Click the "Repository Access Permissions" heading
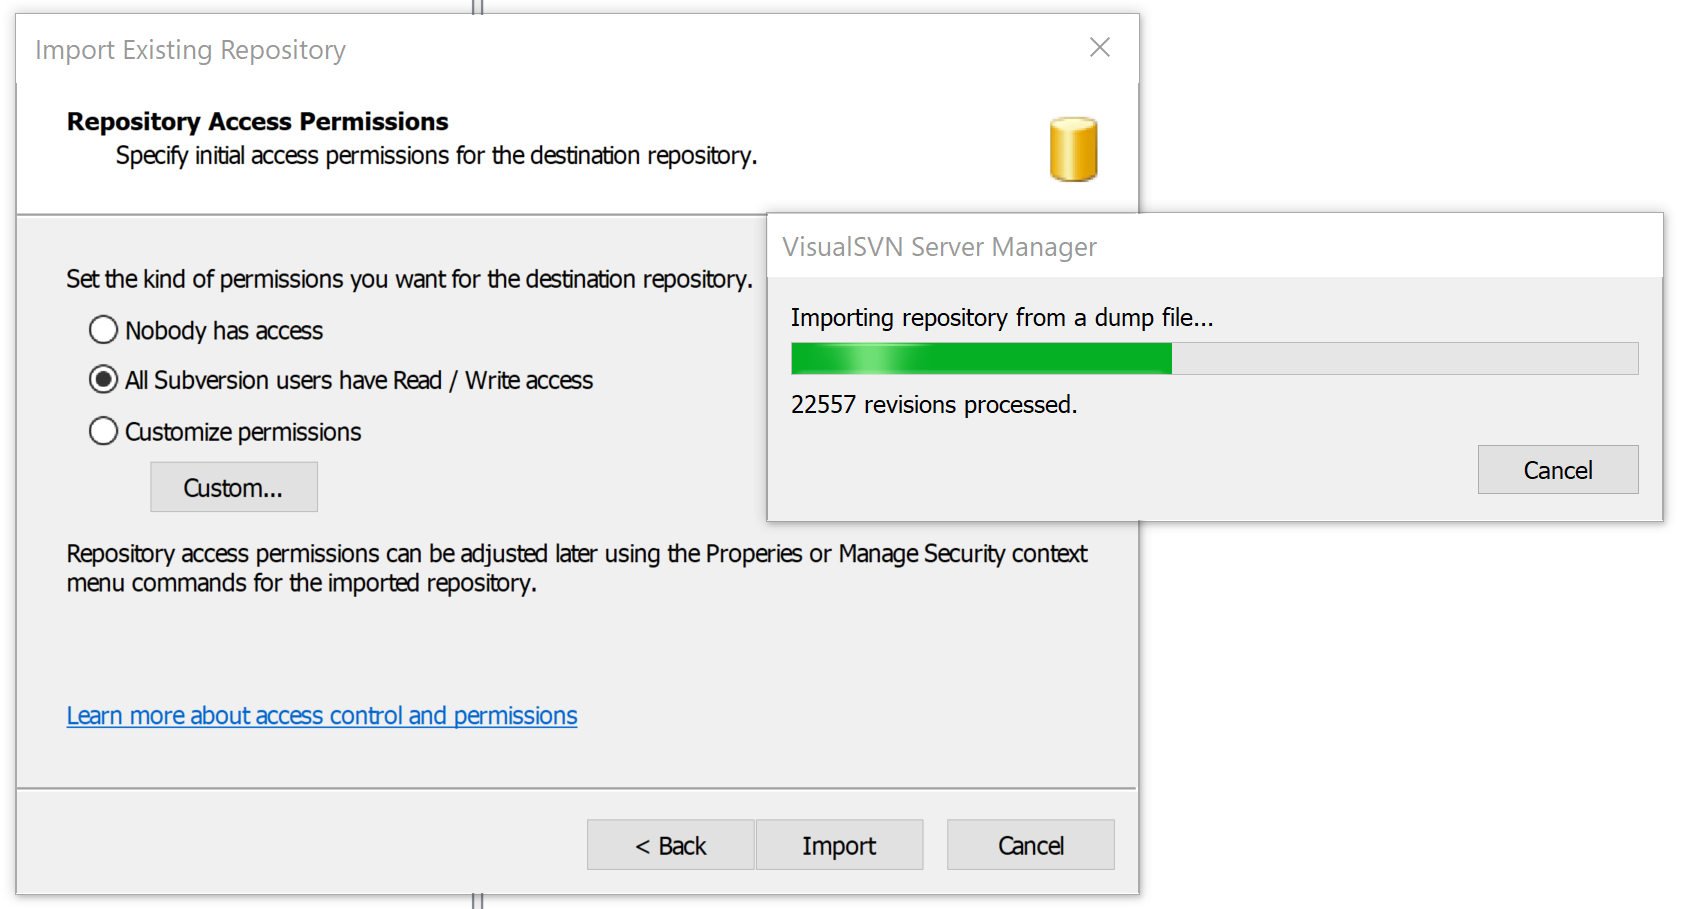Image resolution: width=1682 pixels, height=909 pixels. pyautogui.click(x=257, y=122)
